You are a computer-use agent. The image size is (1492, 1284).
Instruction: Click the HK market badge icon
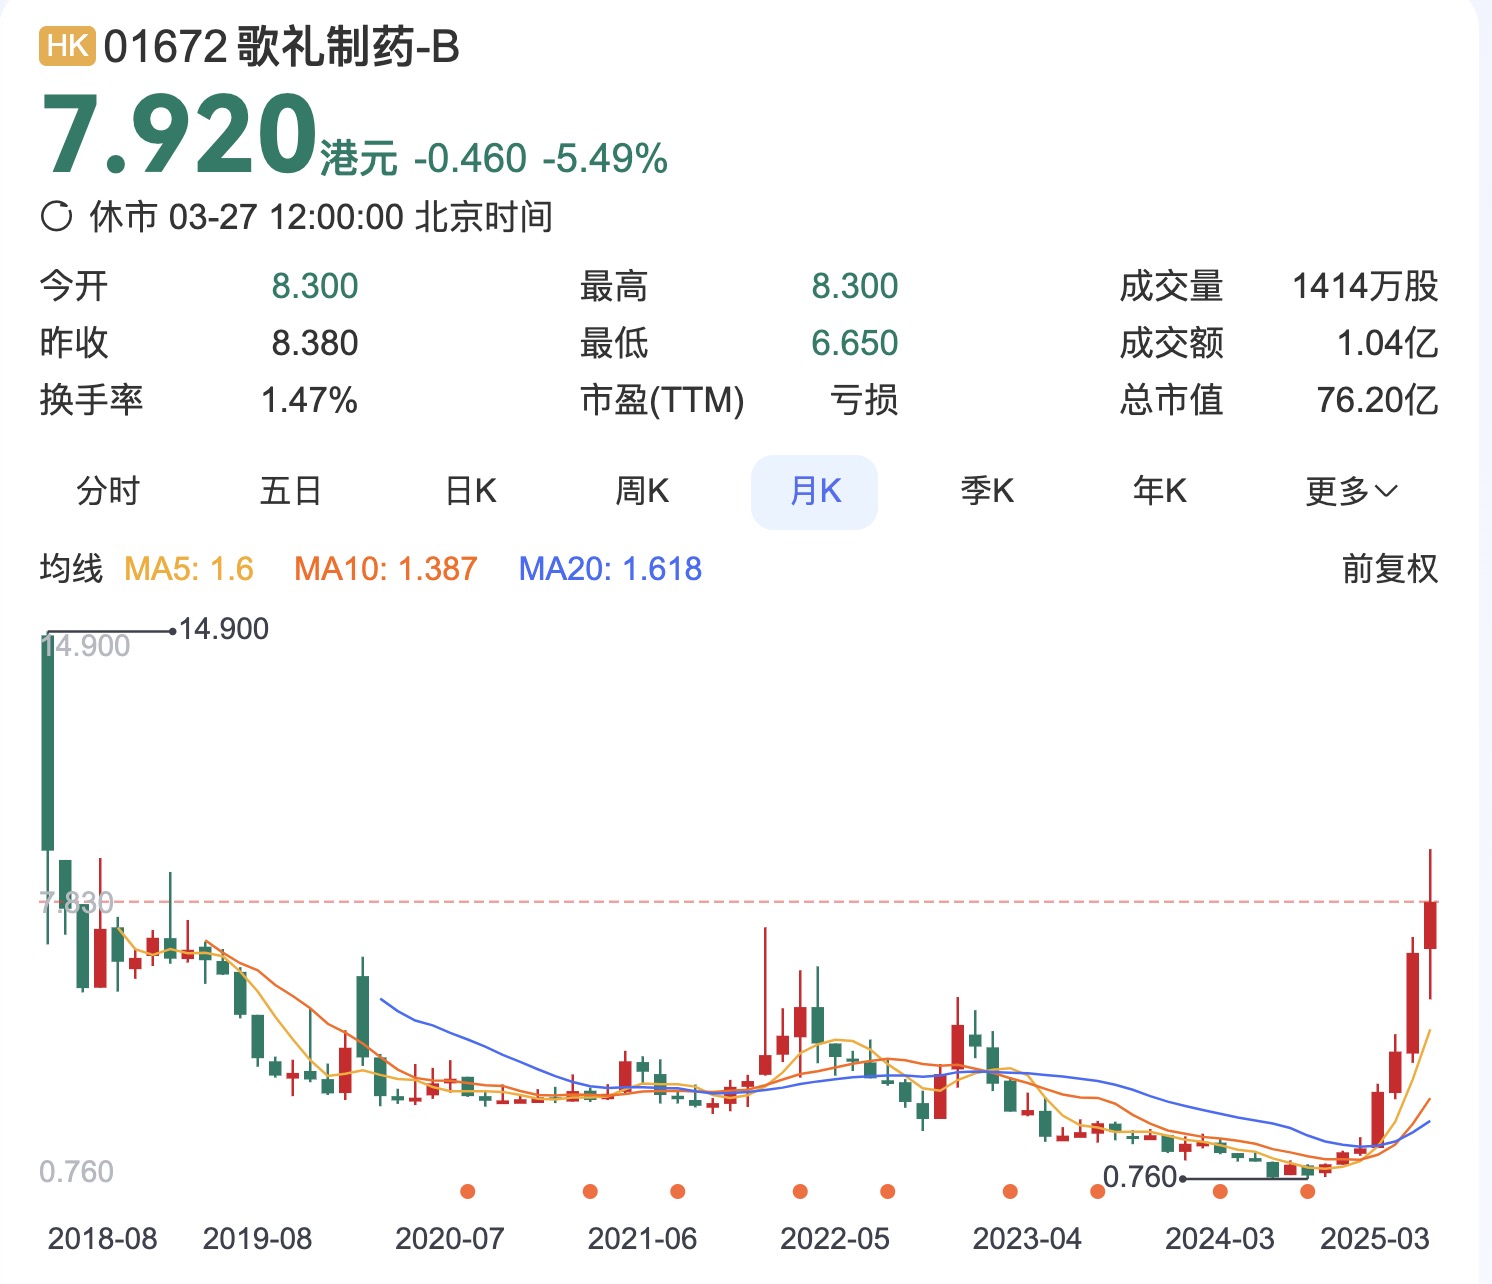click(x=67, y=46)
